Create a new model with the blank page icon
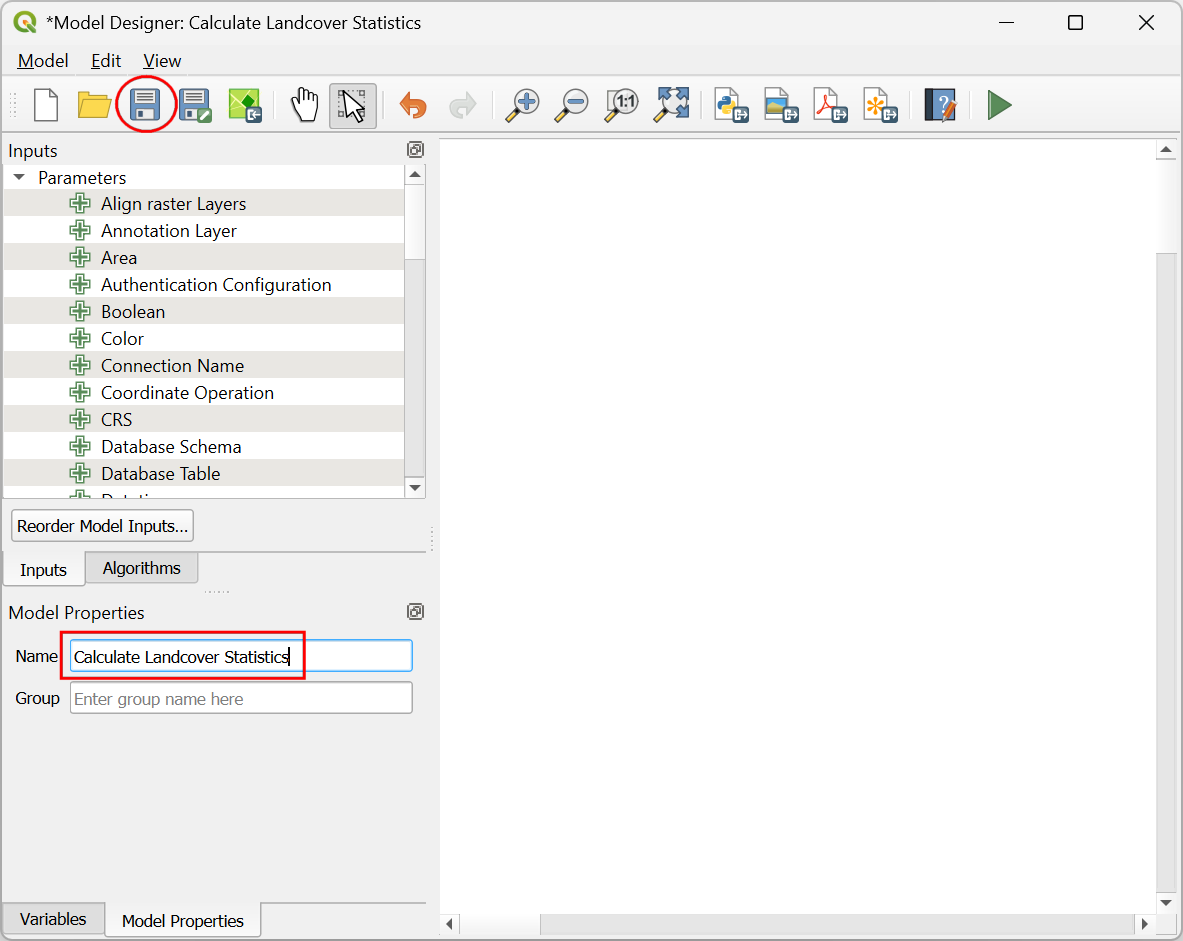The width and height of the screenshot is (1183, 941). pyautogui.click(x=46, y=105)
